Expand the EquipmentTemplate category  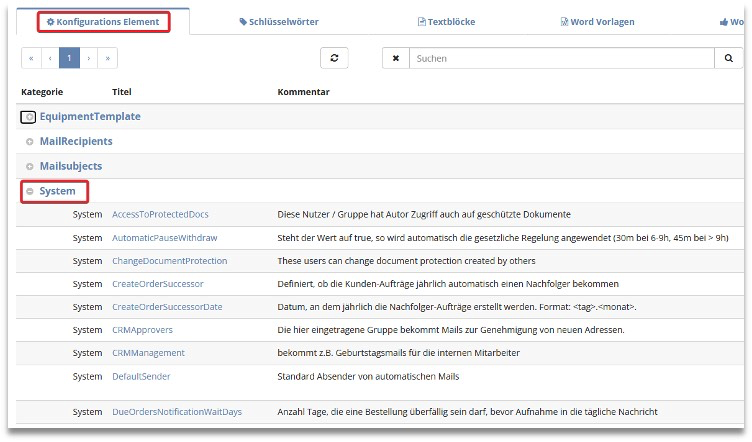pos(30,117)
